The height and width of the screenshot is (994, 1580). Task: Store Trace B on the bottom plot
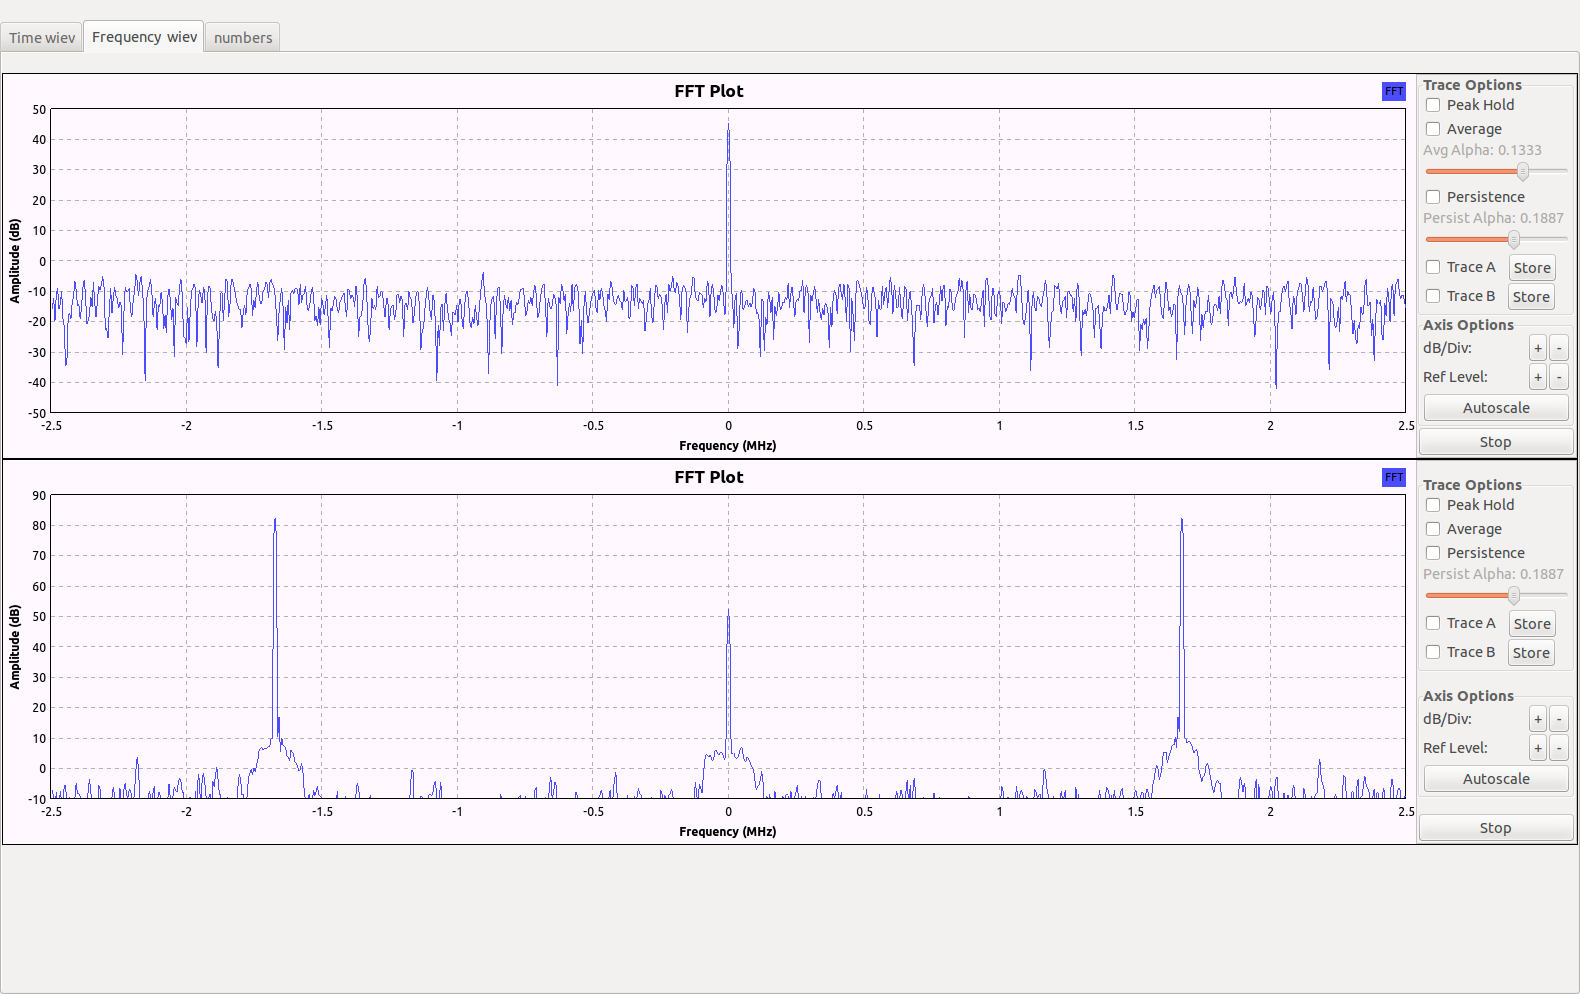point(1530,653)
